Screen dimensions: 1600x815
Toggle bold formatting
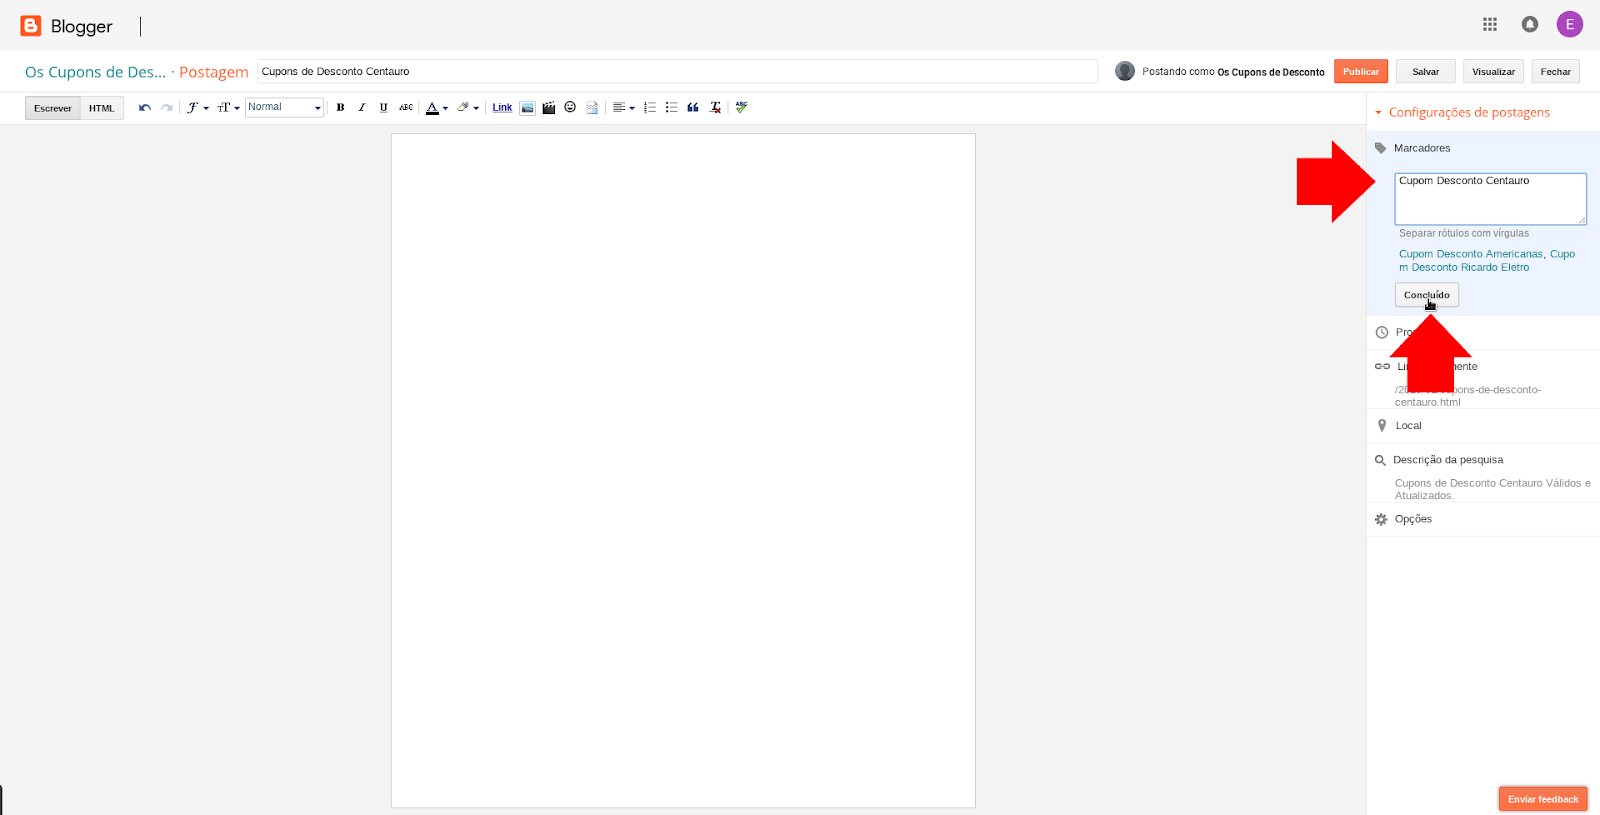[x=340, y=108]
